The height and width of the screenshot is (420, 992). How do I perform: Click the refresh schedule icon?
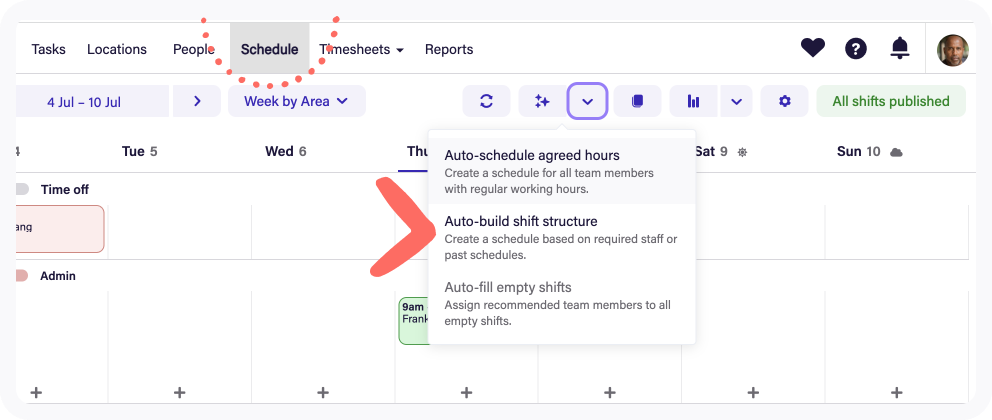(x=487, y=101)
